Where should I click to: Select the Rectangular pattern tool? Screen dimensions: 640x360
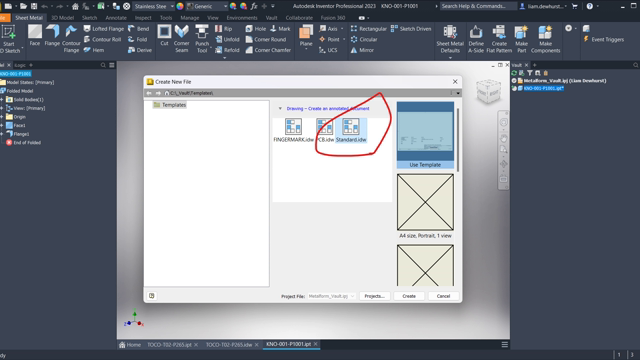[369, 29]
